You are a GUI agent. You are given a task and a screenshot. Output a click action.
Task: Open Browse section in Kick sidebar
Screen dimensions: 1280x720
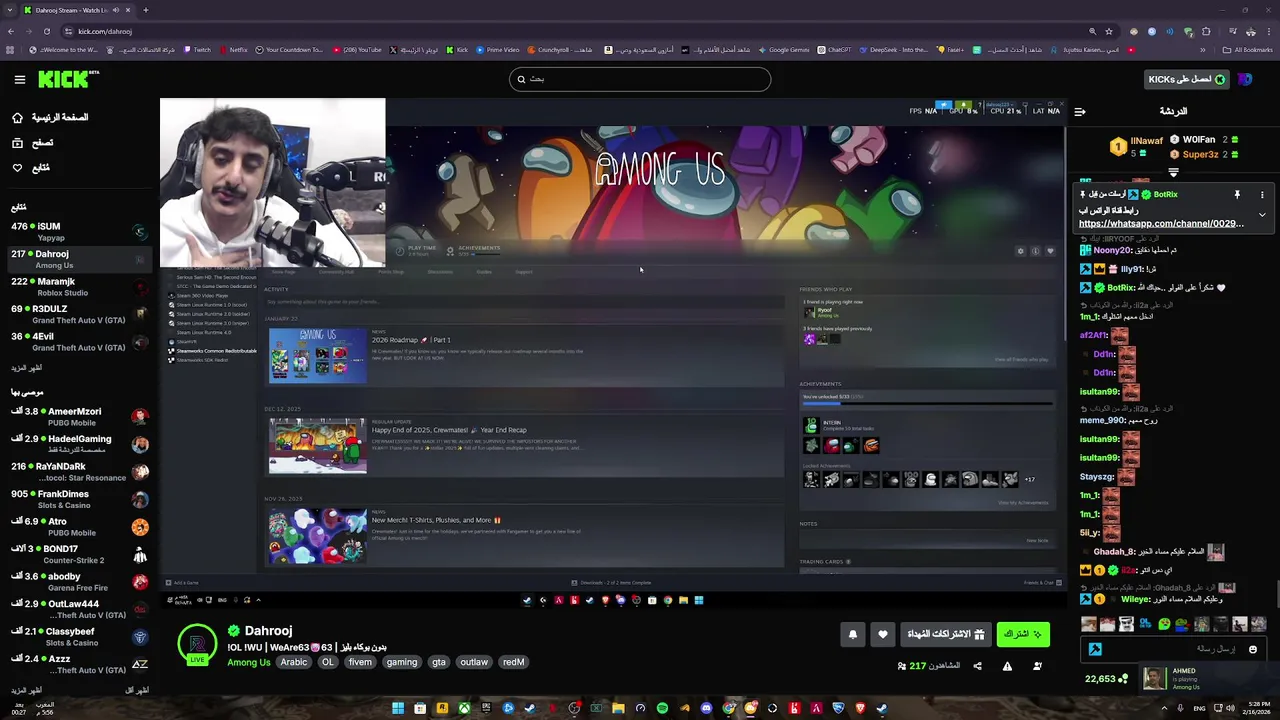33,143
